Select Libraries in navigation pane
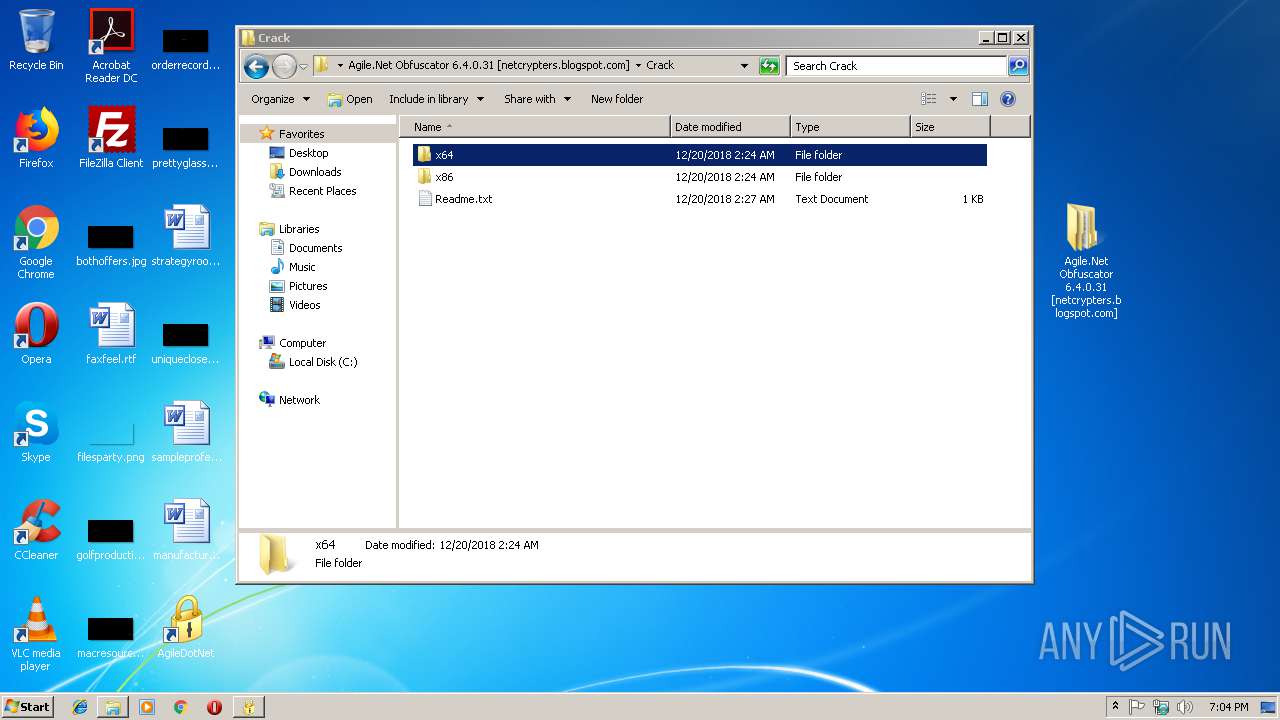The image size is (1280, 720). click(x=299, y=229)
